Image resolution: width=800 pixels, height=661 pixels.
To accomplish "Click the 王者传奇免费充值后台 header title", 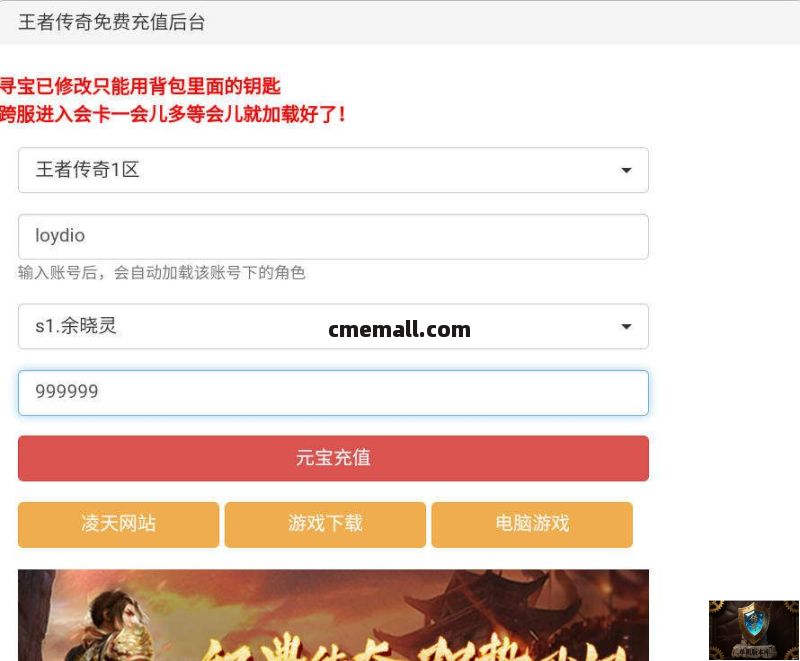I will pyautogui.click(x=111, y=22).
